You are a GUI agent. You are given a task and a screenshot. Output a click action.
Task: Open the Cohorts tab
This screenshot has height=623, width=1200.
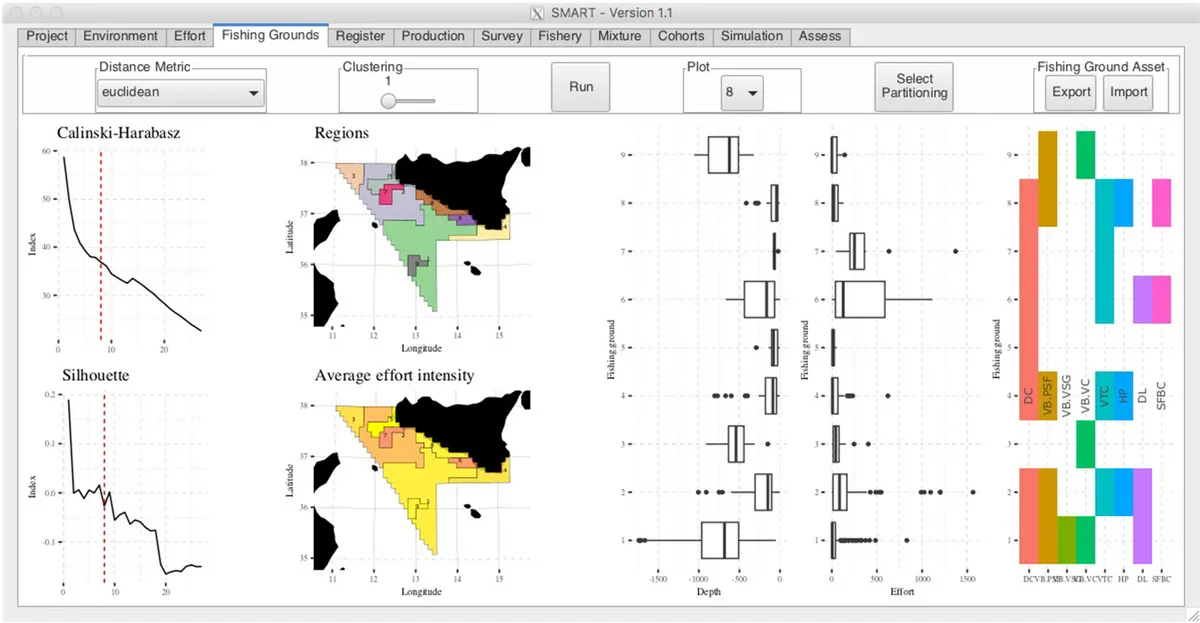pyautogui.click(x=680, y=36)
